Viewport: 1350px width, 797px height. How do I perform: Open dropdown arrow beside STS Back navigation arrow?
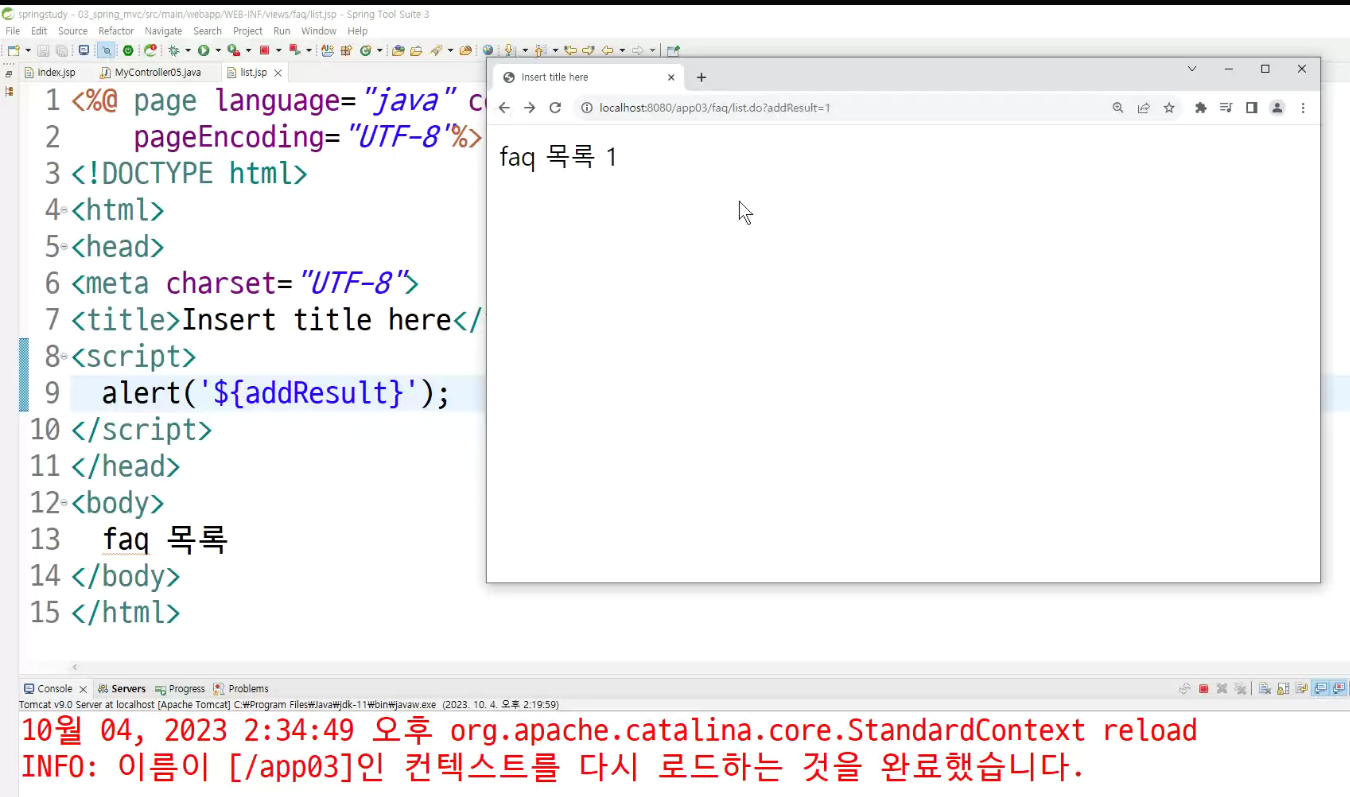point(622,50)
